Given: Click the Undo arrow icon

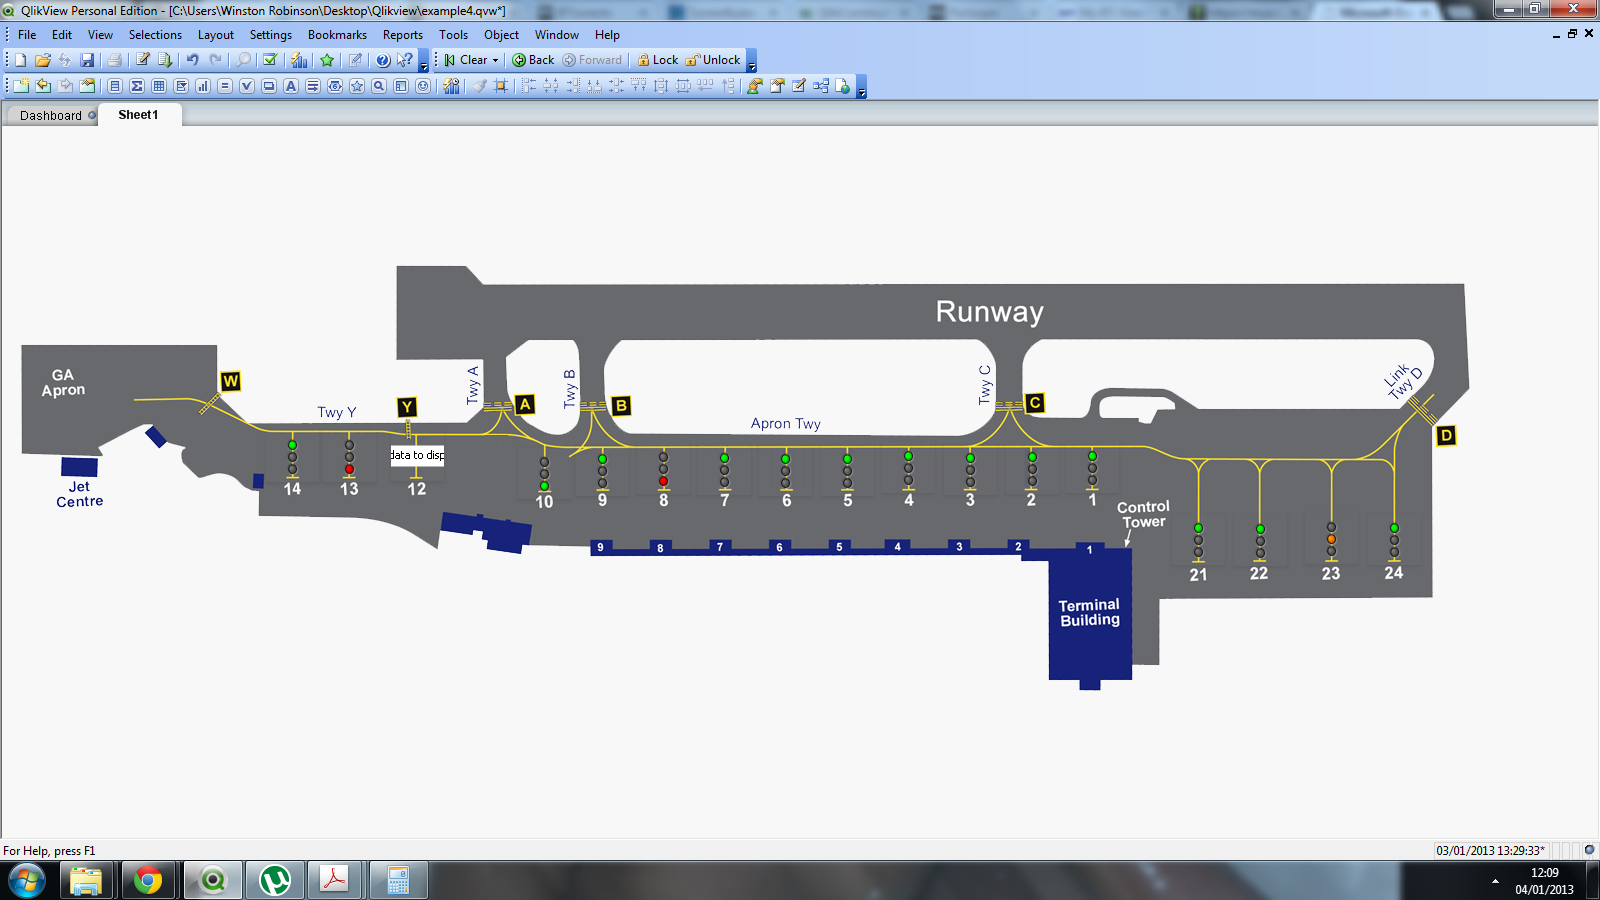Looking at the screenshot, I should click(x=192, y=60).
